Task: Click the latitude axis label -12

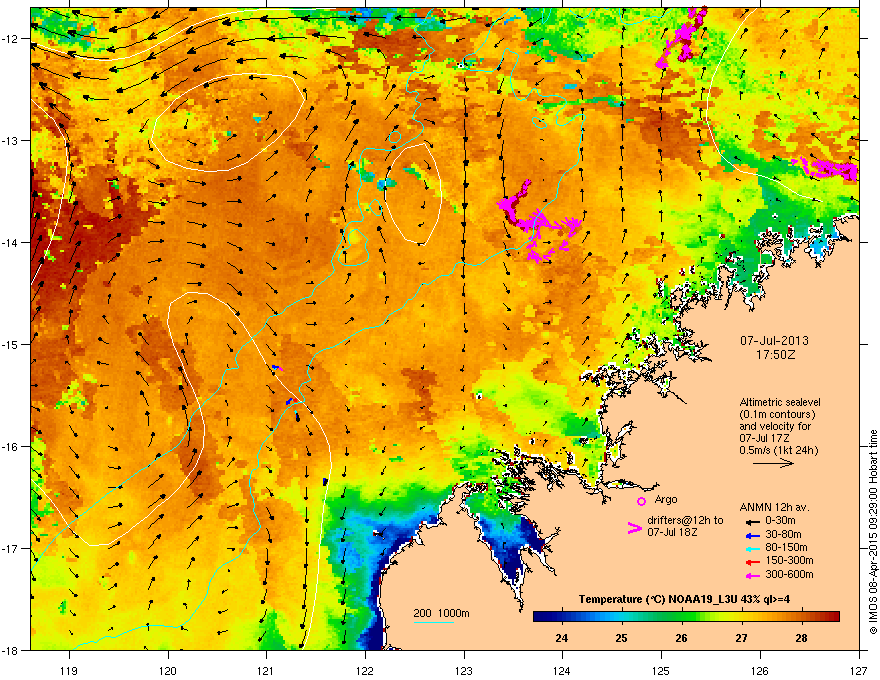Action: (x=10, y=39)
